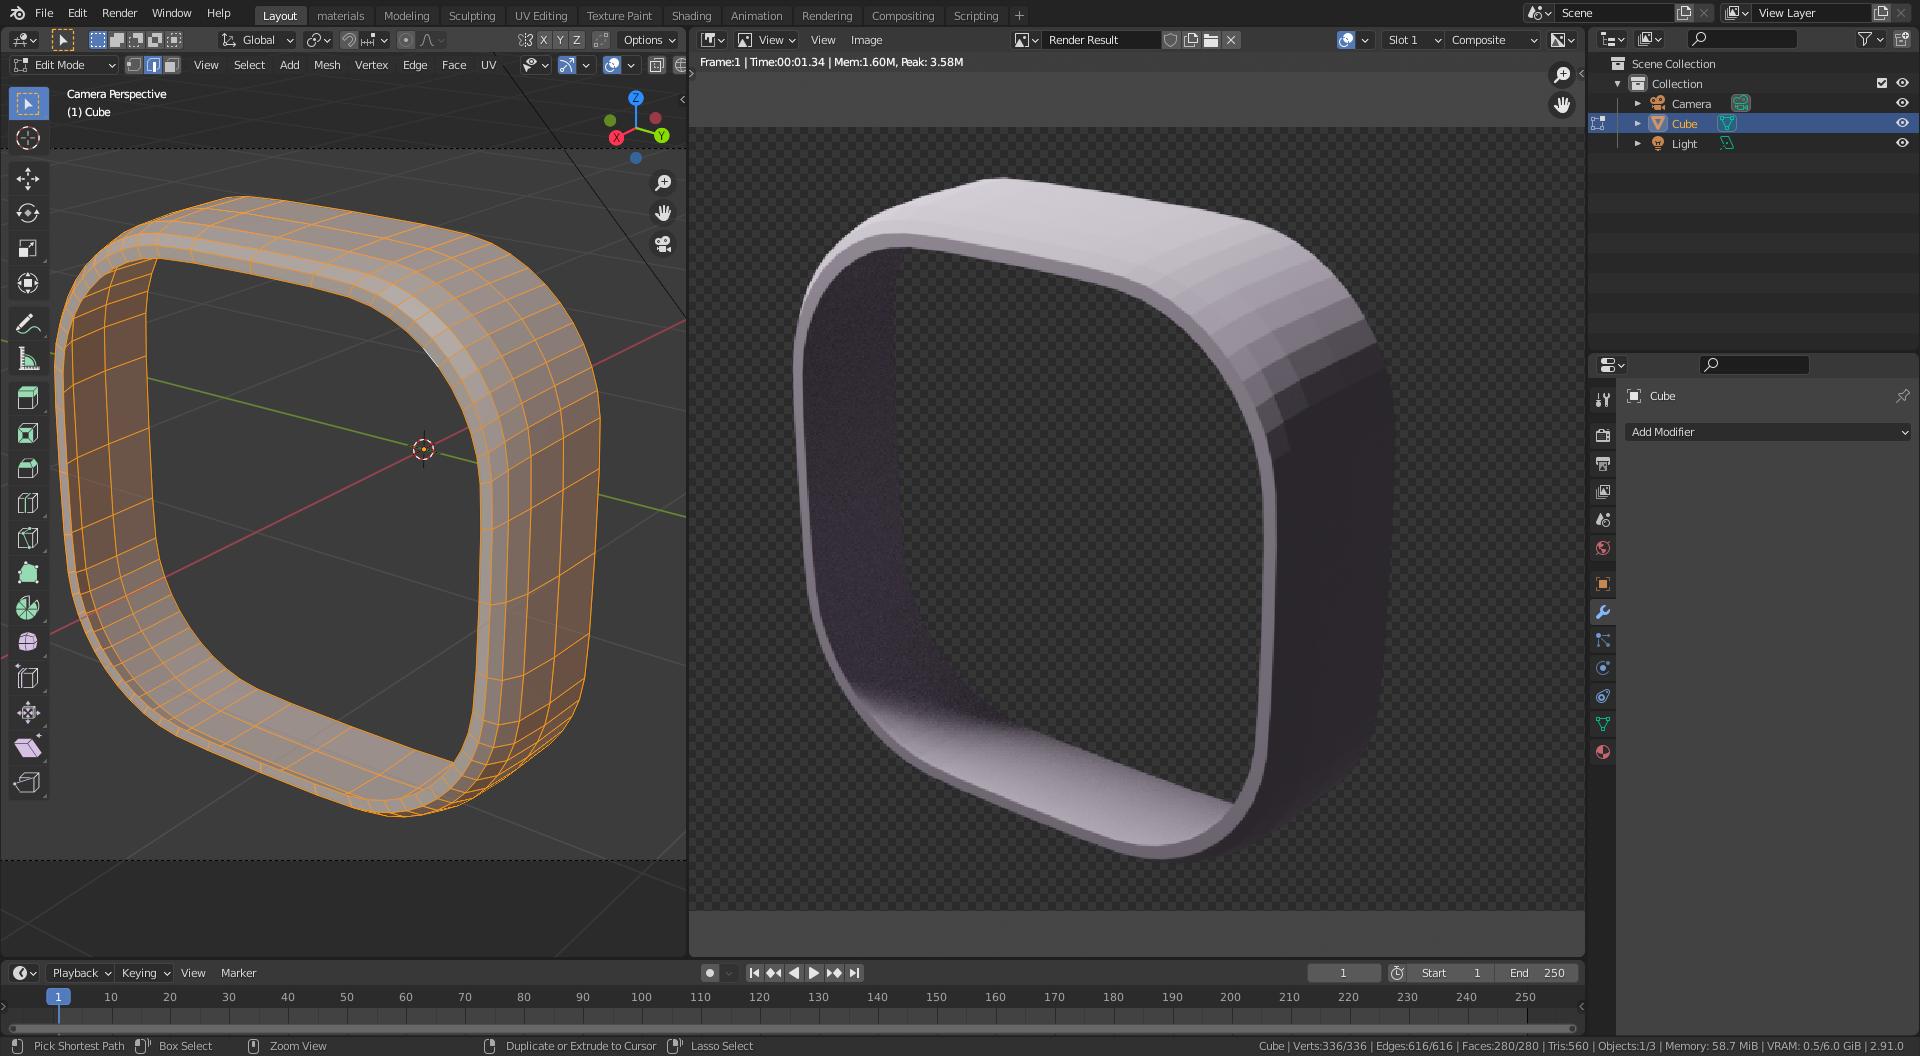The image size is (1920, 1056).
Task: Toggle camera view icon in viewport
Action: (663, 244)
